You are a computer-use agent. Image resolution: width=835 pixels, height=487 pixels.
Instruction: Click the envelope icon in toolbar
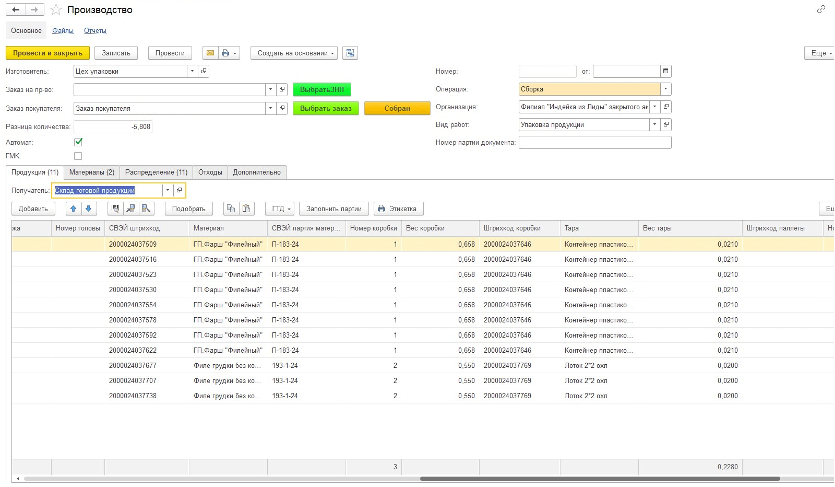point(210,53)
